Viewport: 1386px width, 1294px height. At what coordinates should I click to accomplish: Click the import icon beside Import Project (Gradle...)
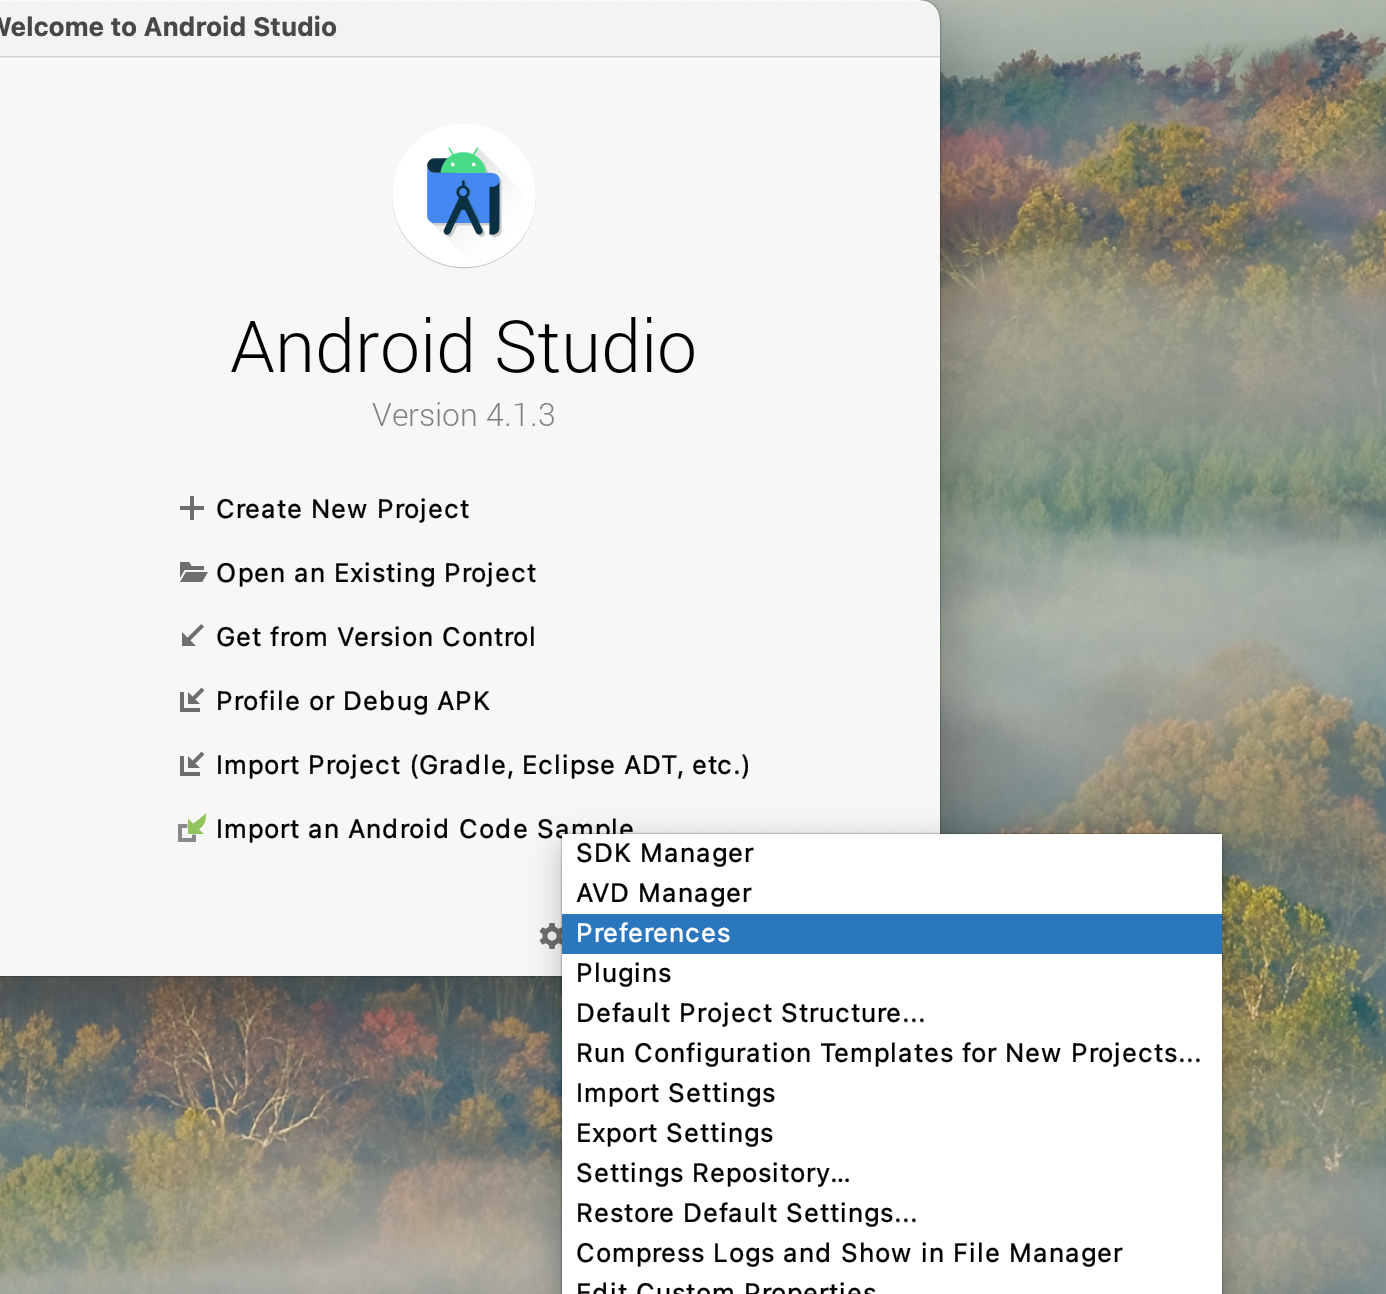point(191,764)
